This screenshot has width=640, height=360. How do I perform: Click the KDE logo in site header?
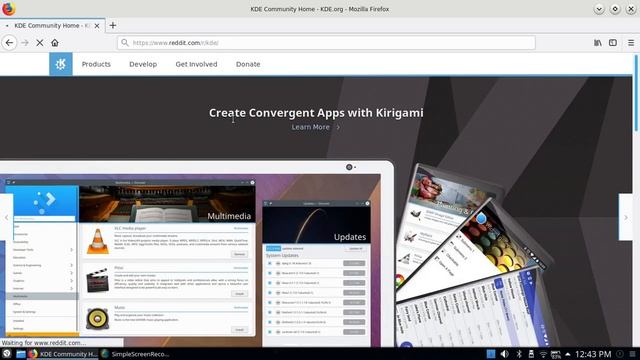[61, 64]
